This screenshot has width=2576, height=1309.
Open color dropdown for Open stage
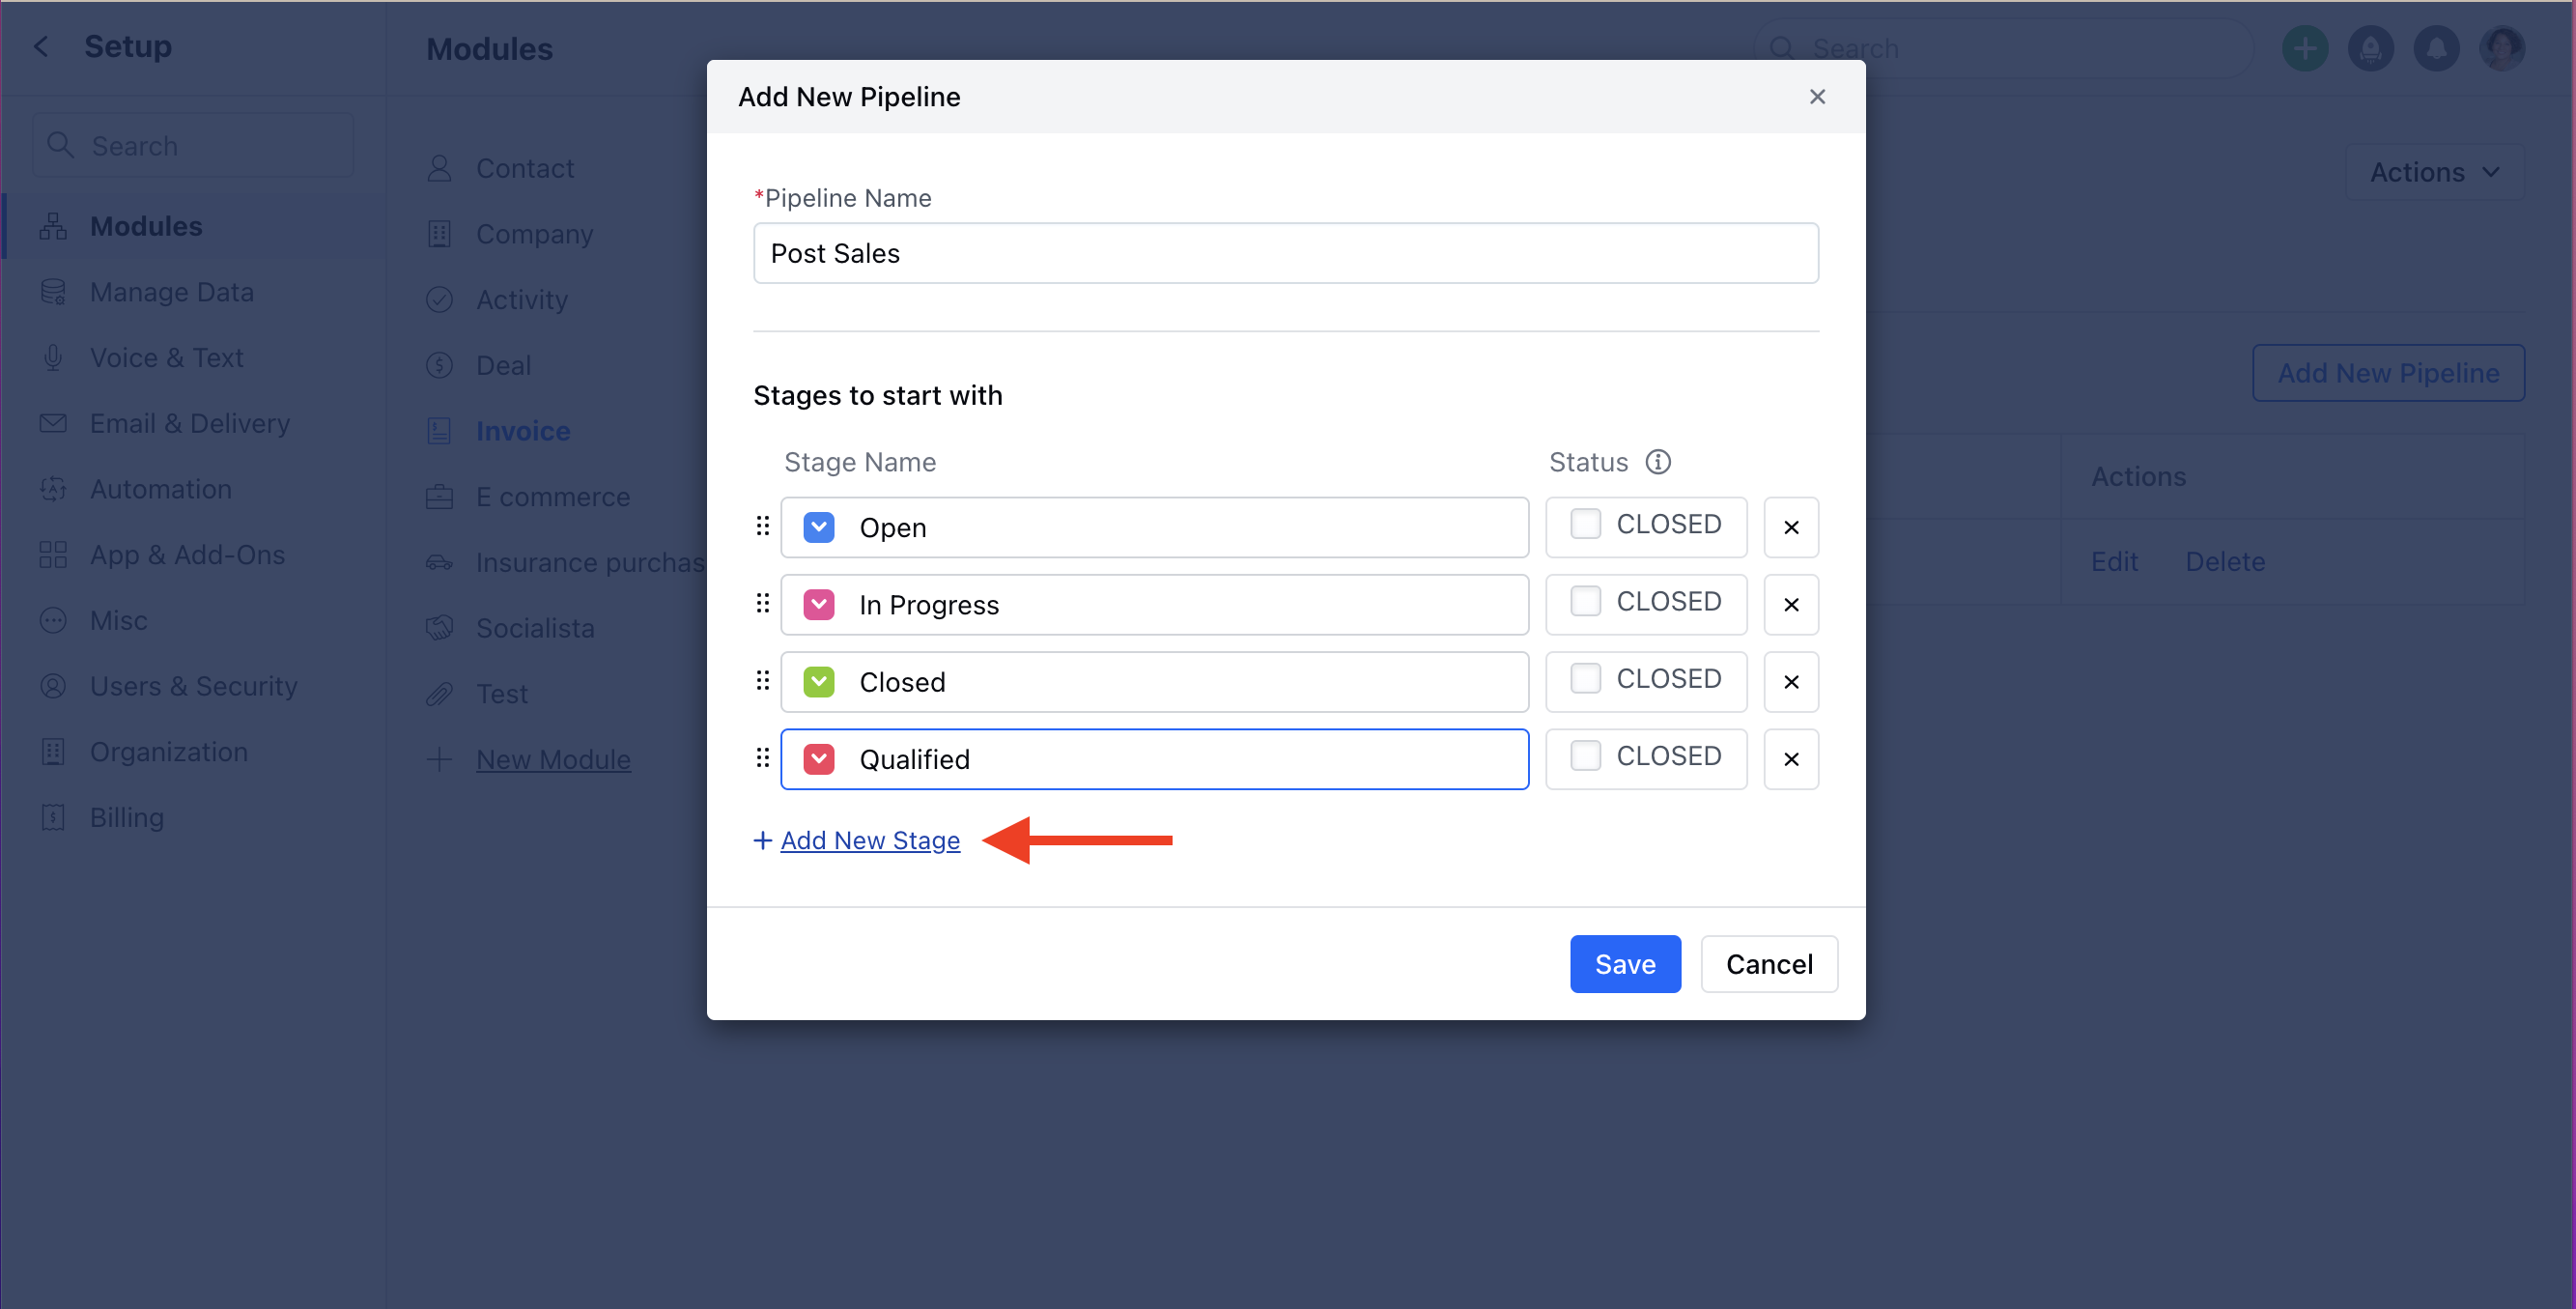[819, 527]
